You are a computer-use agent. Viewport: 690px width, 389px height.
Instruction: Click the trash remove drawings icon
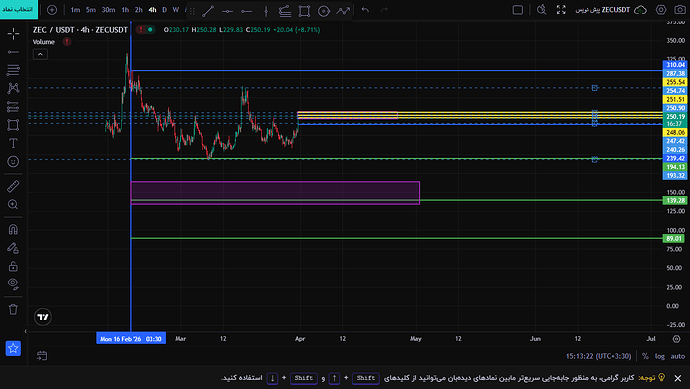coord(13,309)
